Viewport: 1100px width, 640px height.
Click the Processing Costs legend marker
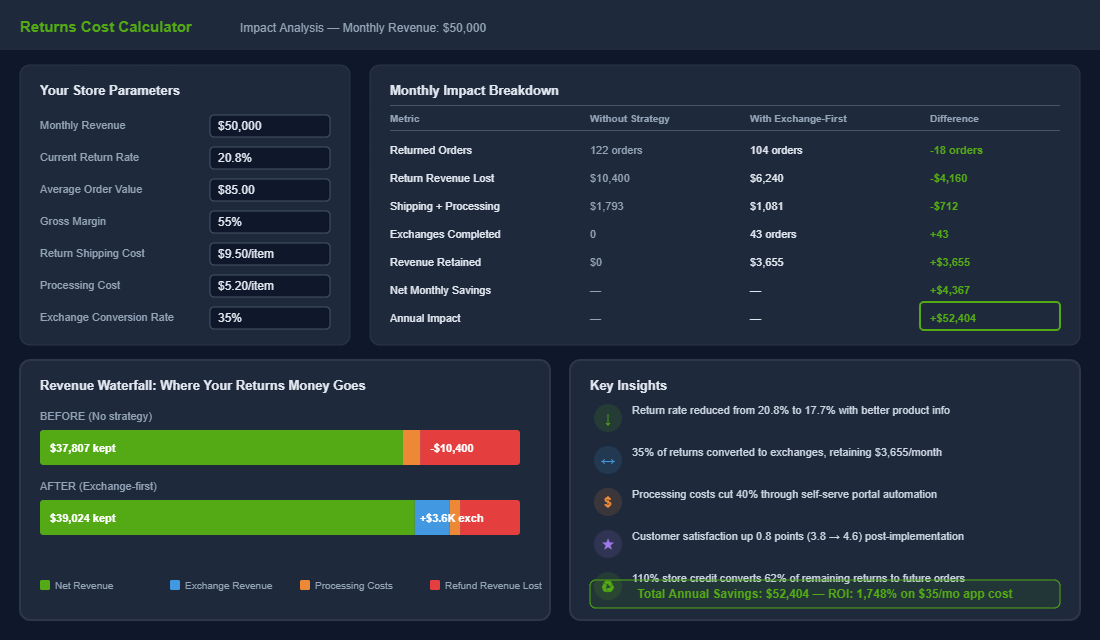click(x=305, y=584)
